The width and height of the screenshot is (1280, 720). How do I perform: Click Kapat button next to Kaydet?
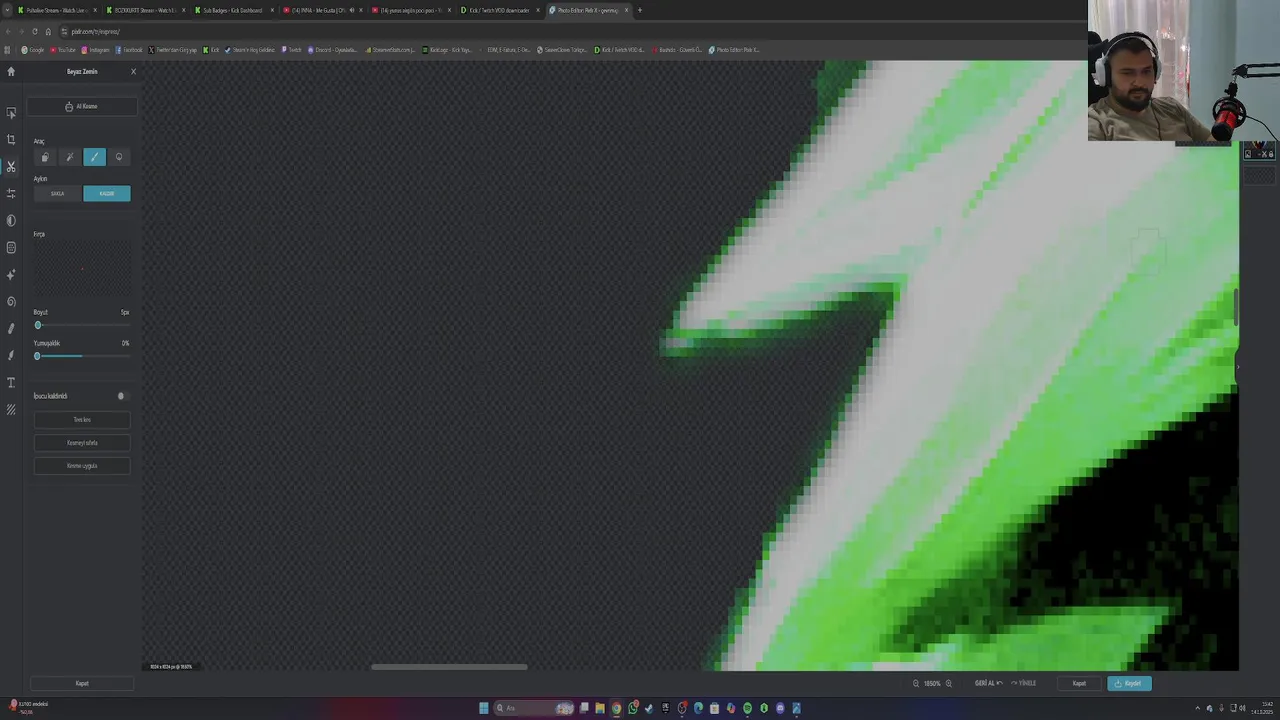(x=1079, y=684)
